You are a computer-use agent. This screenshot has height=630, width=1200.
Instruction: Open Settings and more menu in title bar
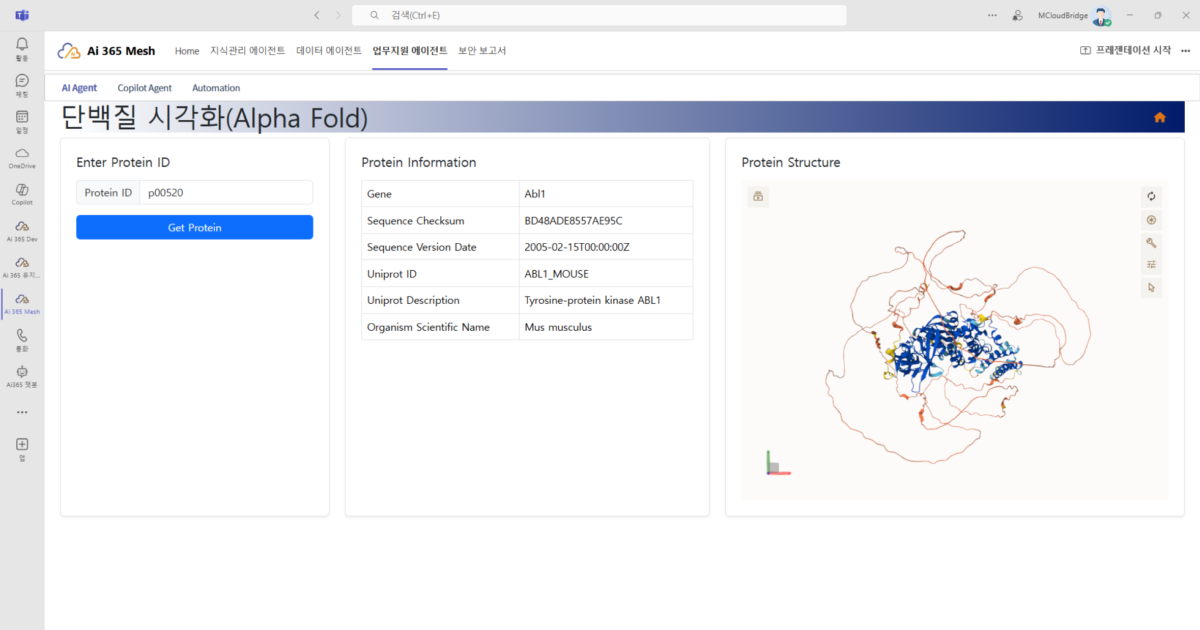(x=992, y=15)
